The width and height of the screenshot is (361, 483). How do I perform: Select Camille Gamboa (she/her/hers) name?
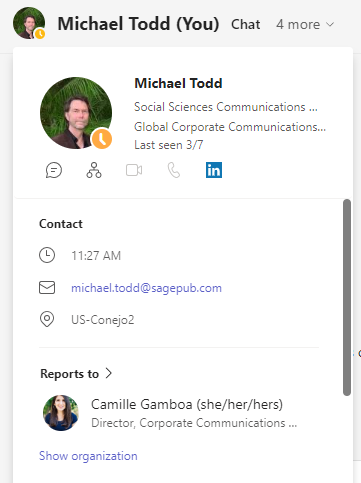(x=187, y=404)
